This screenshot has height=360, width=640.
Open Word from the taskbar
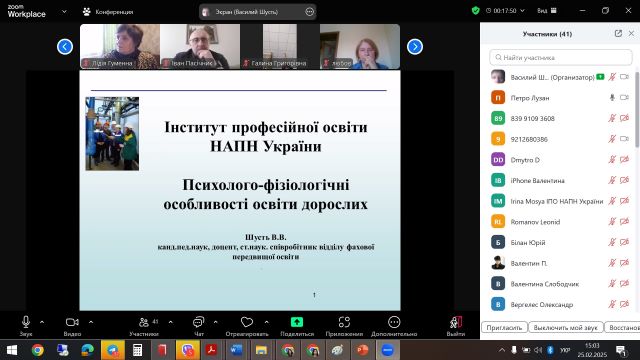(236, 350)
